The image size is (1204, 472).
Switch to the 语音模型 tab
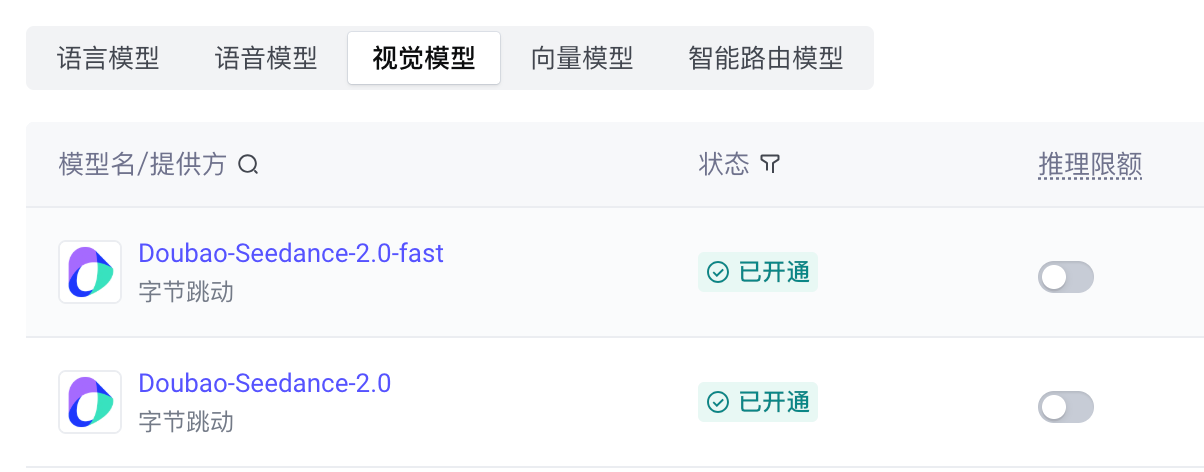pos(266,58)
